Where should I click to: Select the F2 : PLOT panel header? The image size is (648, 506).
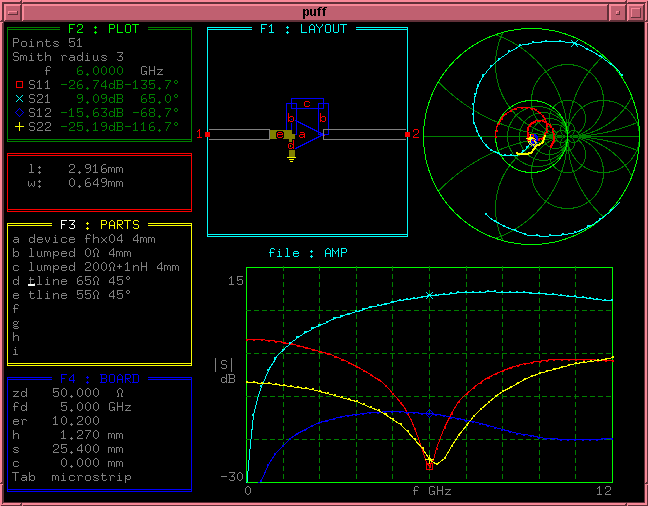tap(103, 29)
